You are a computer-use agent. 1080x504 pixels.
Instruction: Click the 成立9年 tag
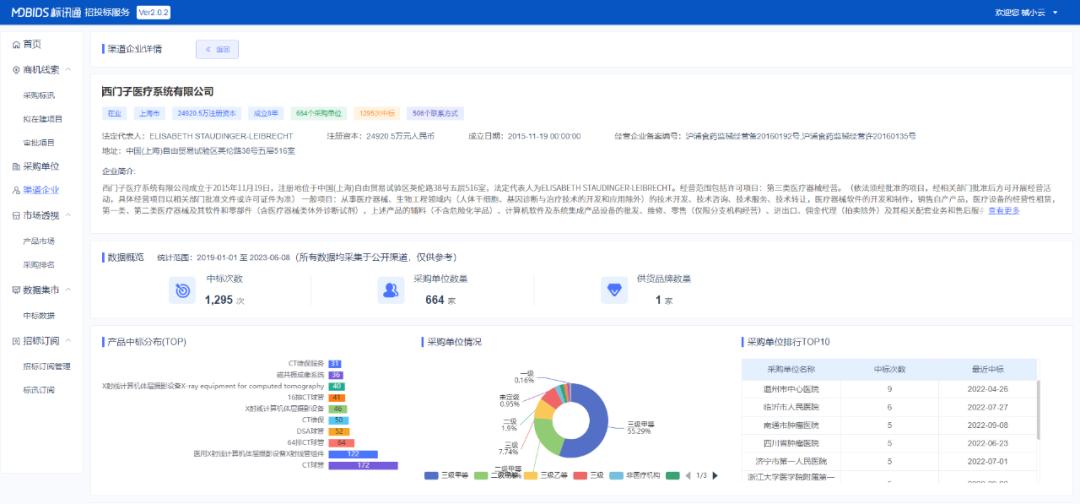click(x=265, y=114)
